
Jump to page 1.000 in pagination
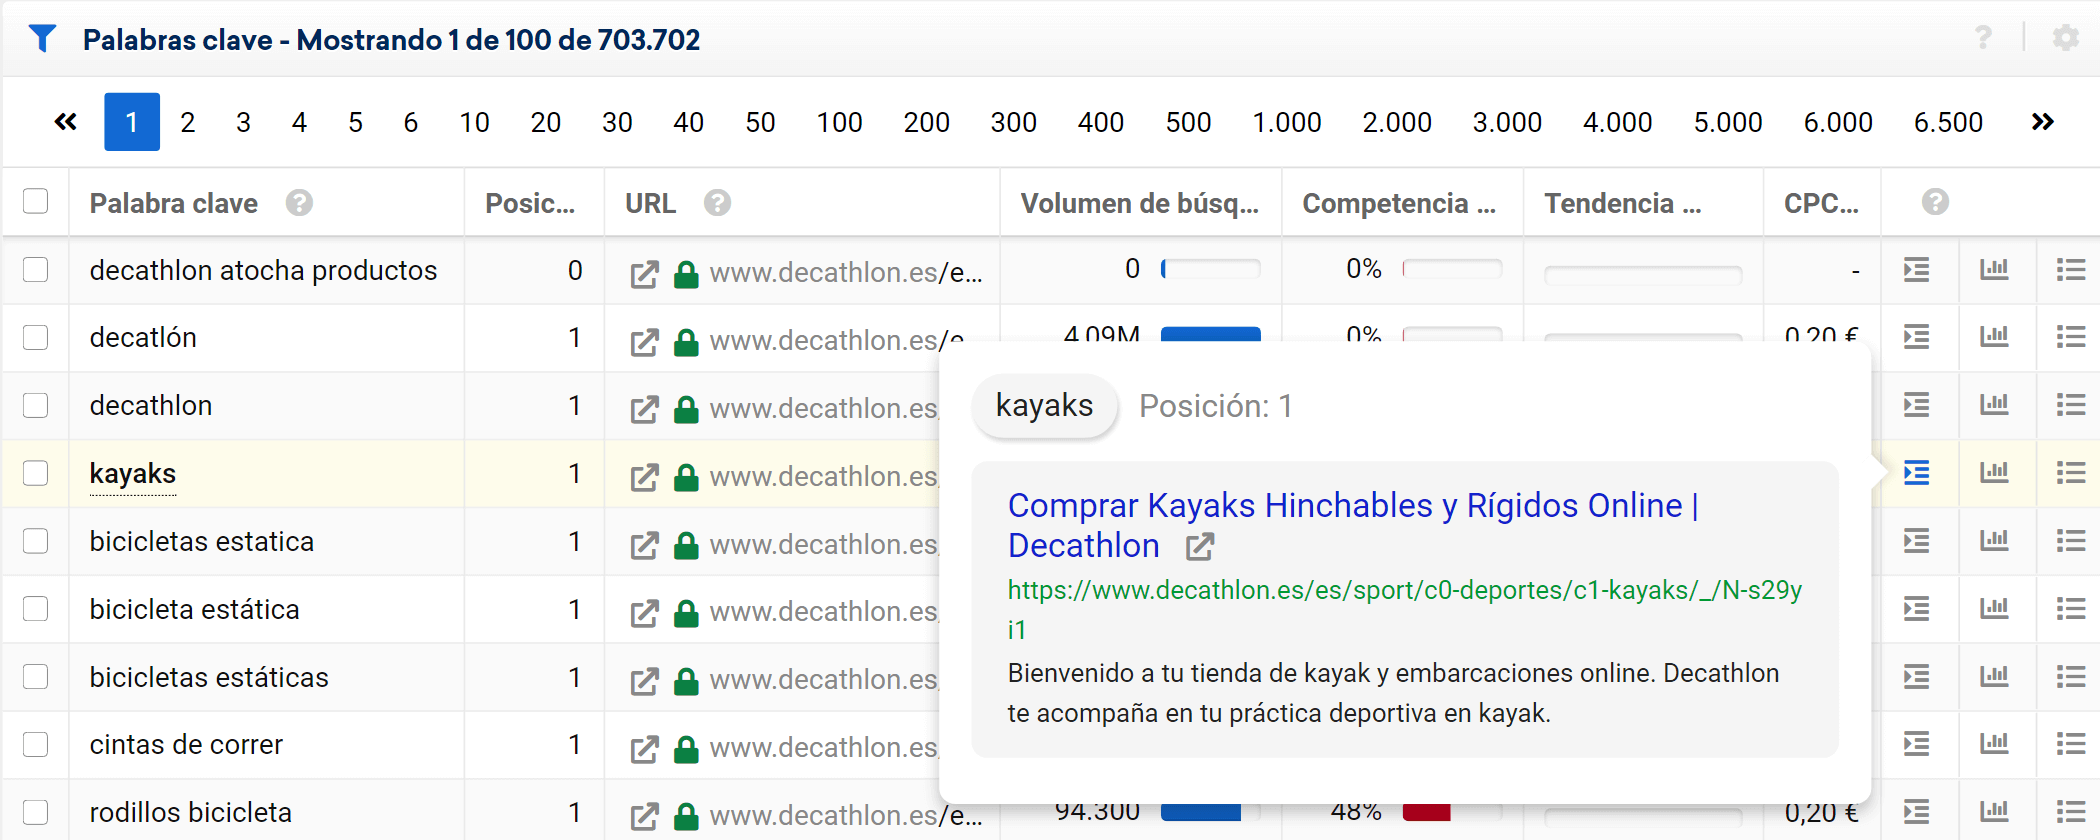[1286, 122]
